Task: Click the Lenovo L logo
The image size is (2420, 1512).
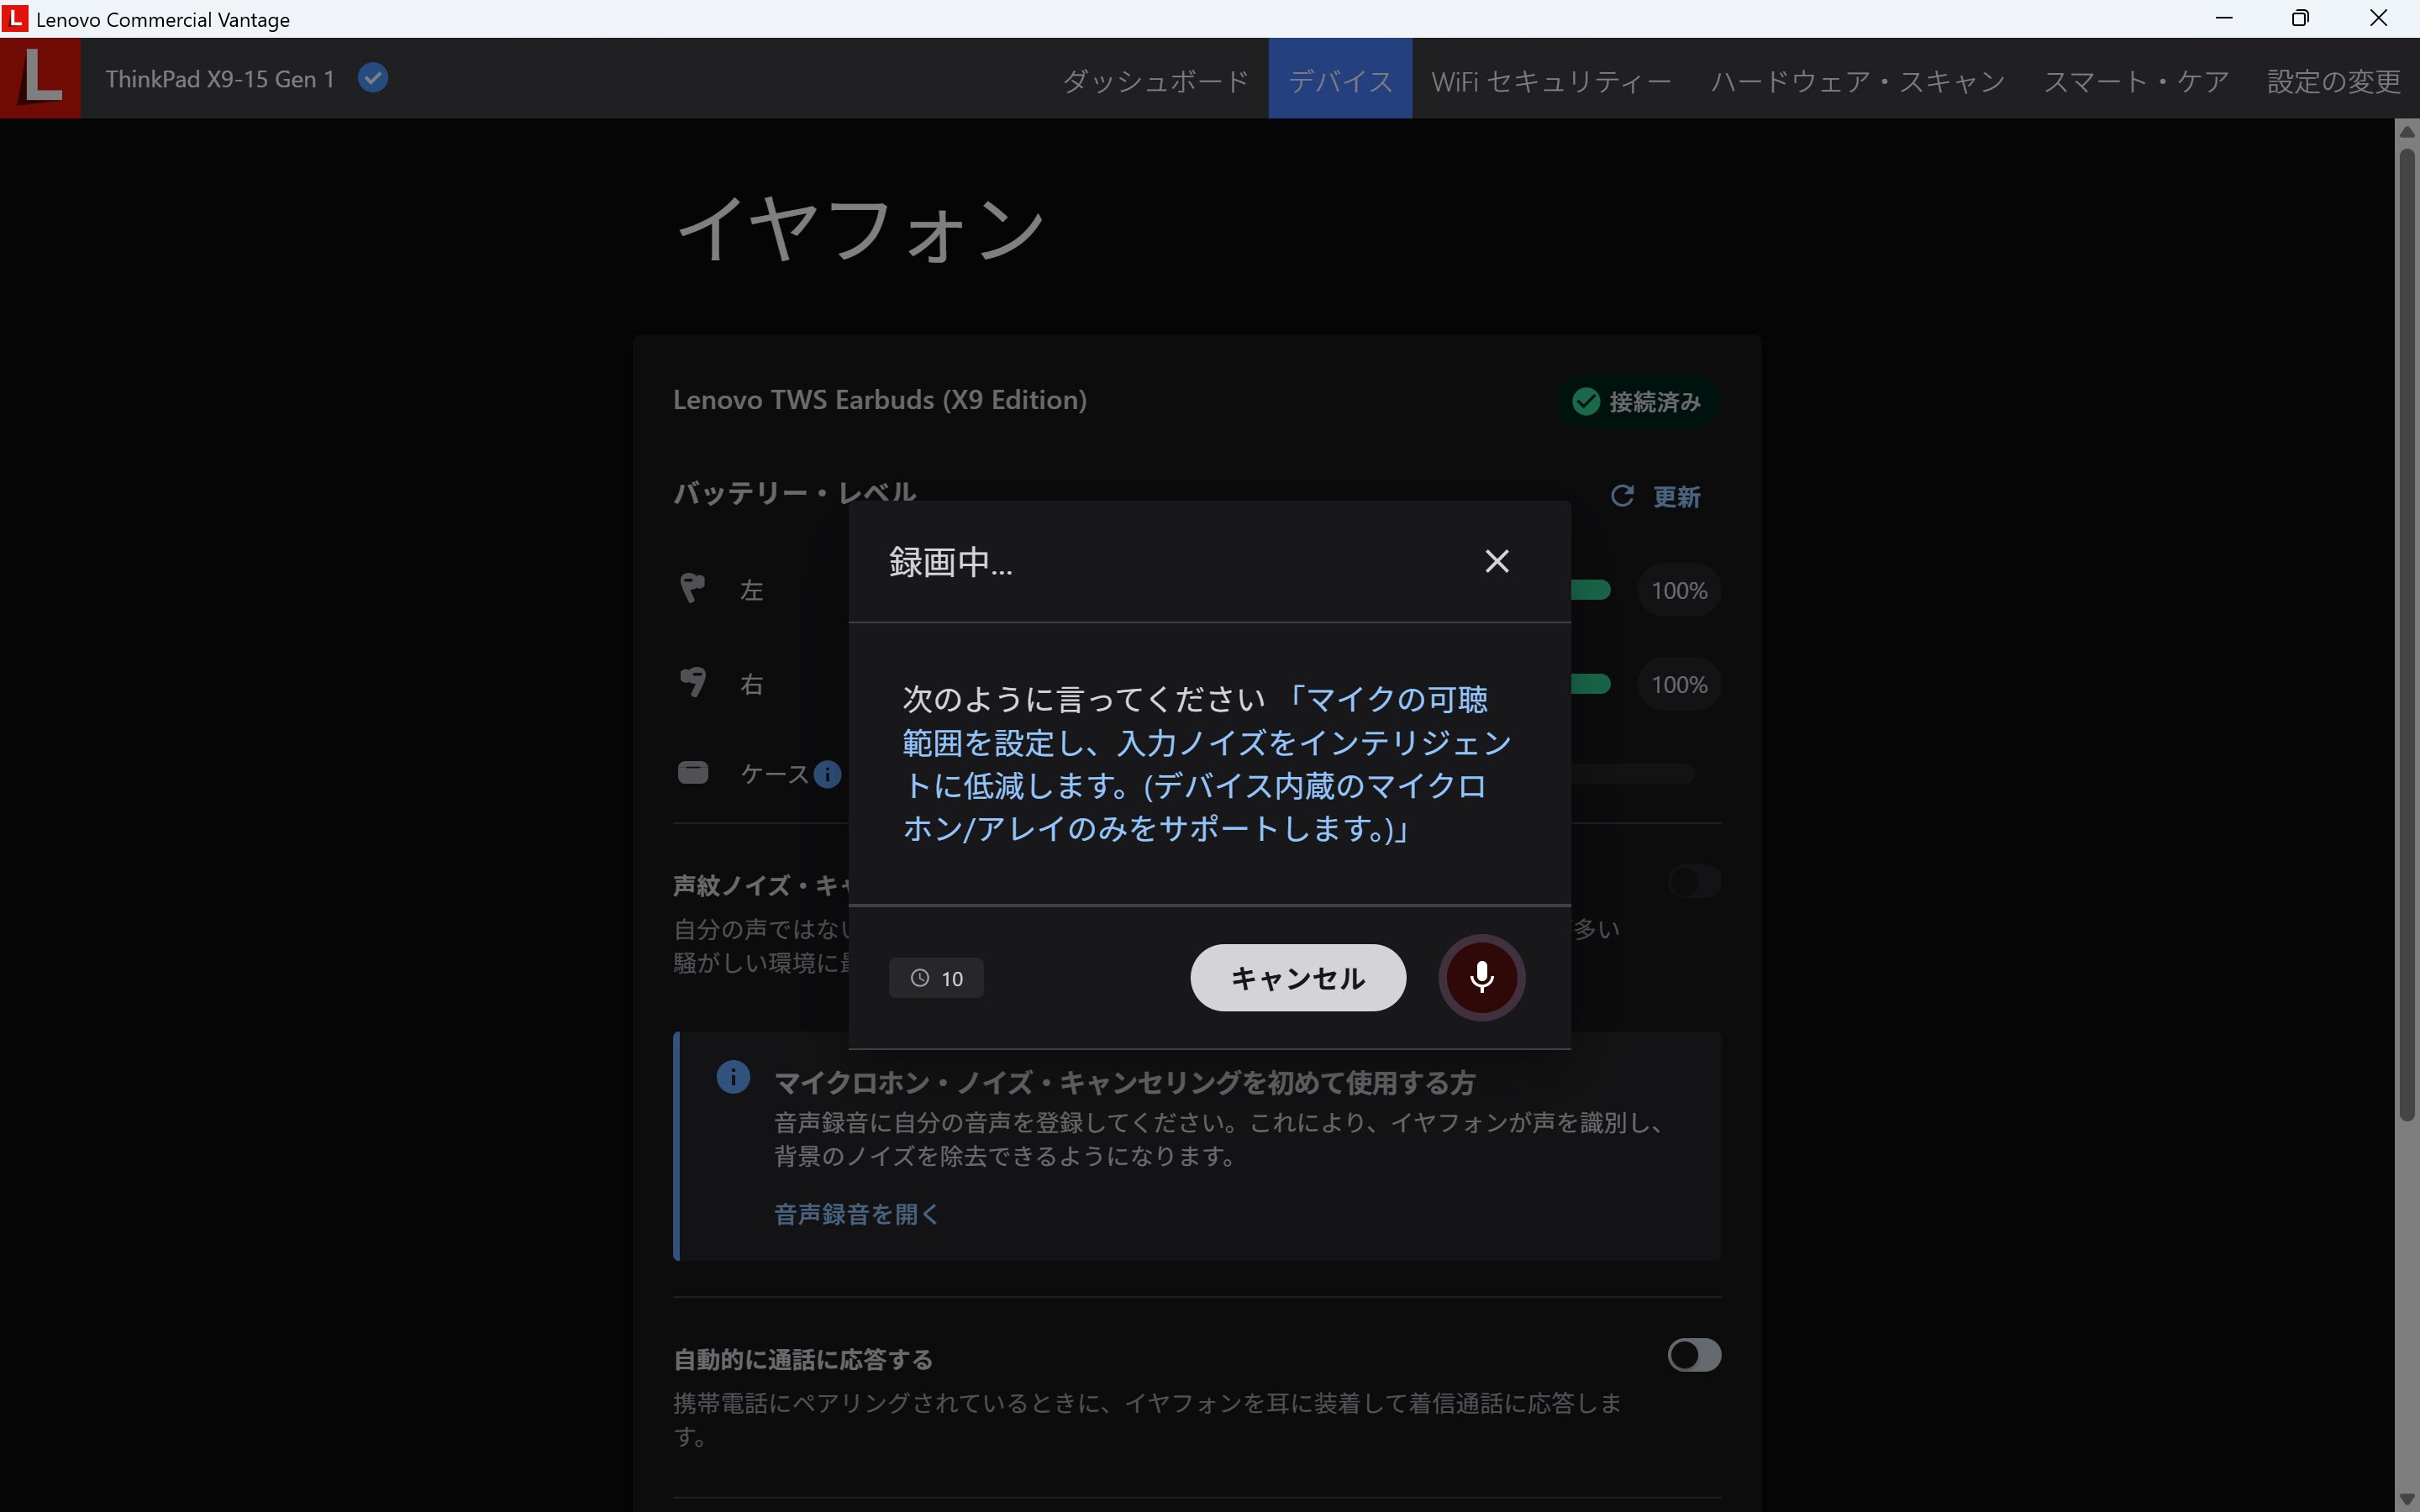Action: (40, 78)
